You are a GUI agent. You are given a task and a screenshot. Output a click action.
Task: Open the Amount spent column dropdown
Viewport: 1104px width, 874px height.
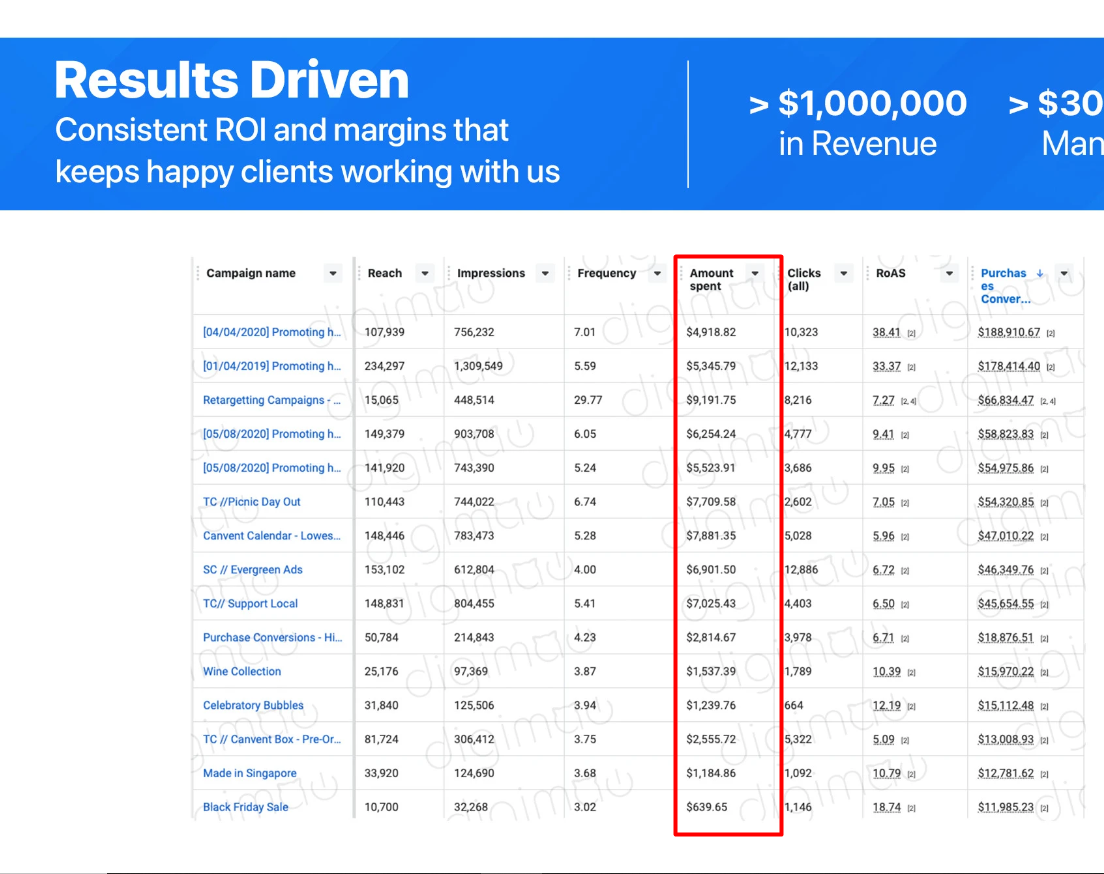click(755, 274)
